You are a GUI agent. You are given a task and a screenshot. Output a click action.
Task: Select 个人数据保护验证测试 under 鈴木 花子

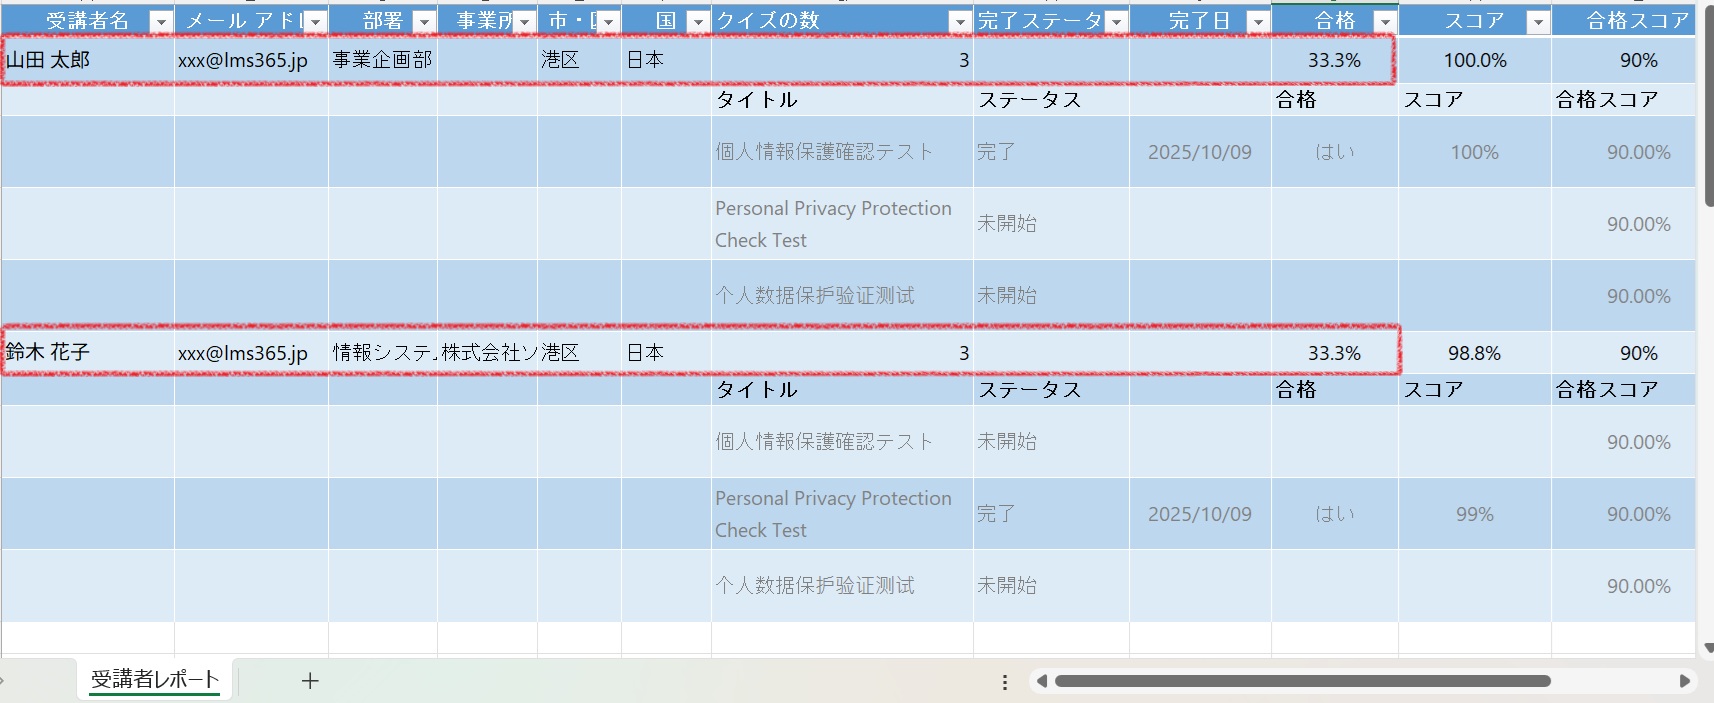(x=842, y=586)
